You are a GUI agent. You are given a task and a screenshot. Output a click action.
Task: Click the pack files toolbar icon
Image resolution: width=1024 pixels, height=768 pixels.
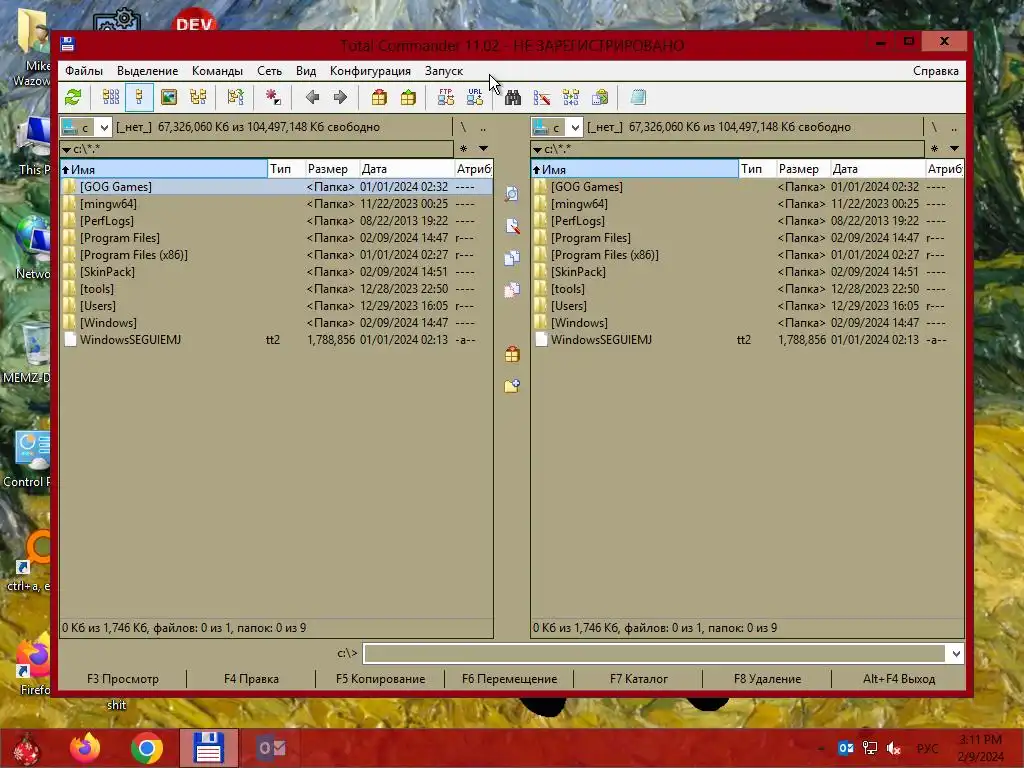379,97
